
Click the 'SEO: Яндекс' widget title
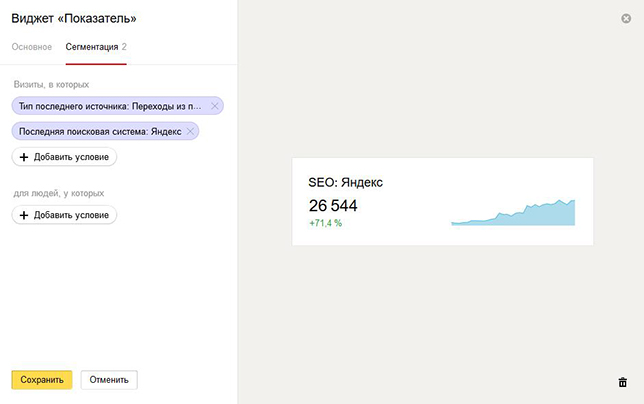tap(345, 182)
